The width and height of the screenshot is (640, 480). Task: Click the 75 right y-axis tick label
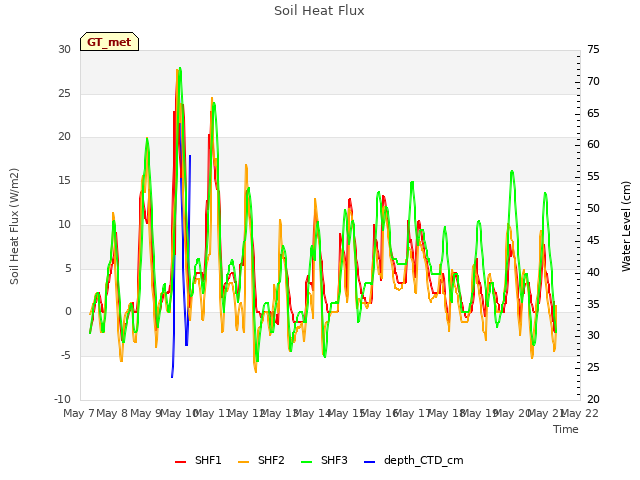[593, 49]
